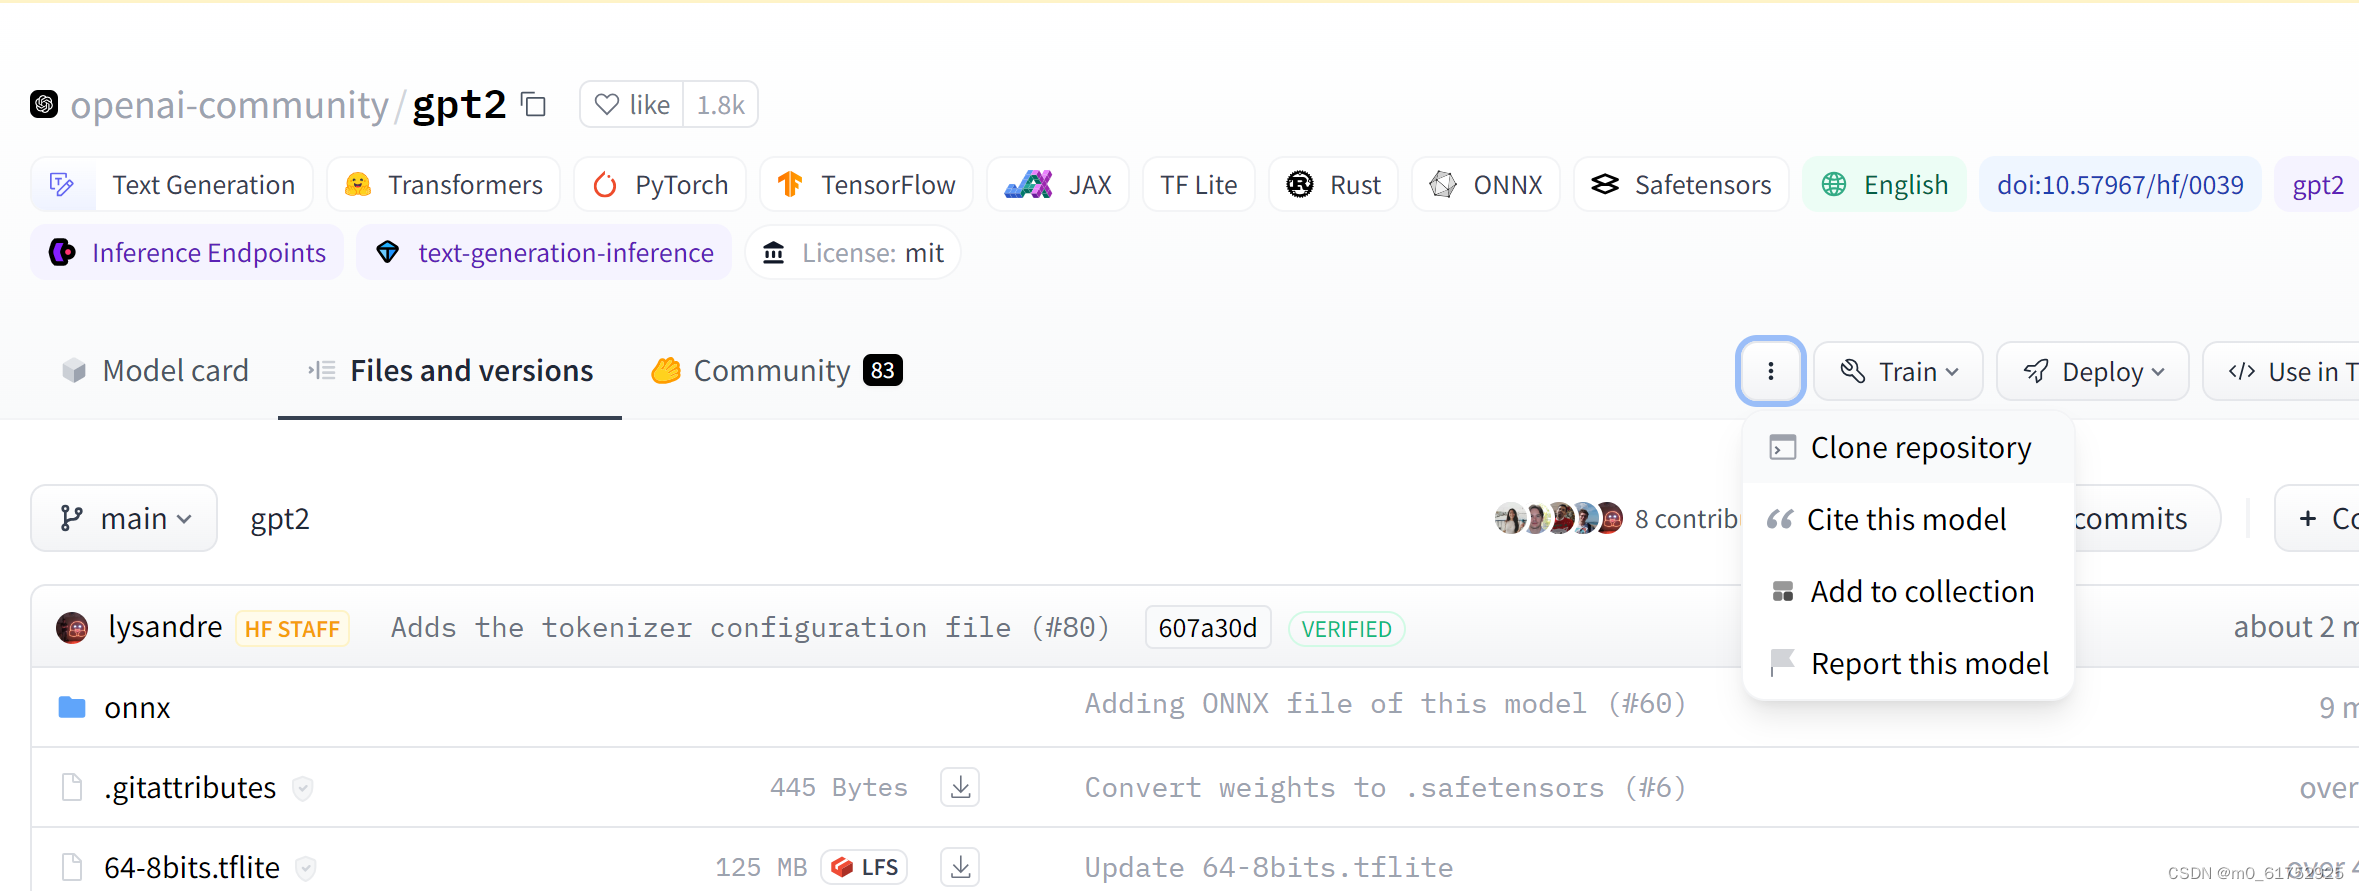Choose Clone repository from the menu

[1908, 447]
